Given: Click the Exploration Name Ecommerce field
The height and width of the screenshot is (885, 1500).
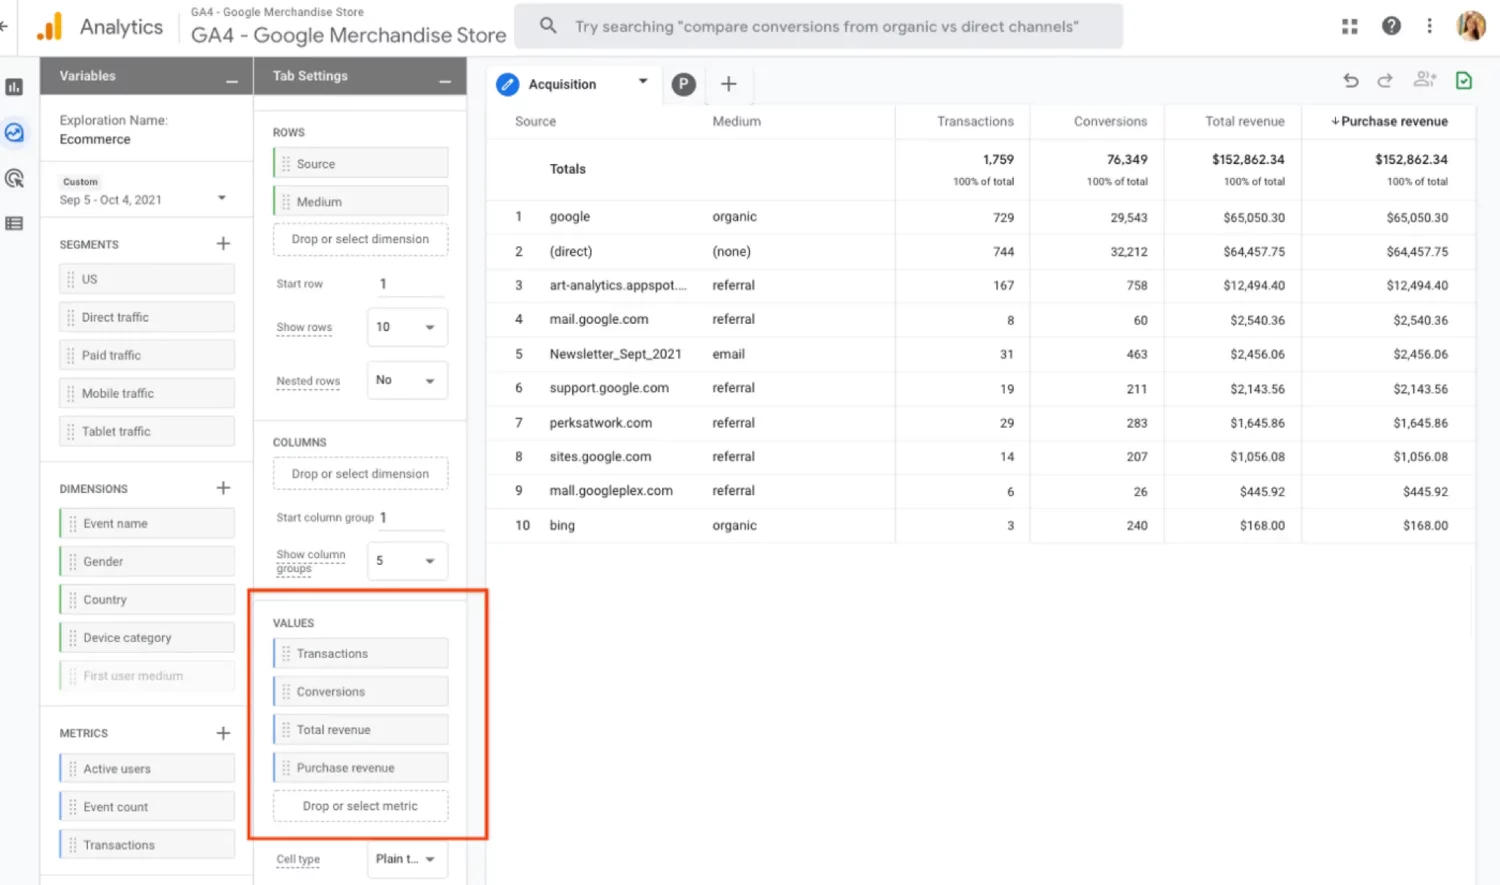Looking at the screenshot, I should coord(114,130).
